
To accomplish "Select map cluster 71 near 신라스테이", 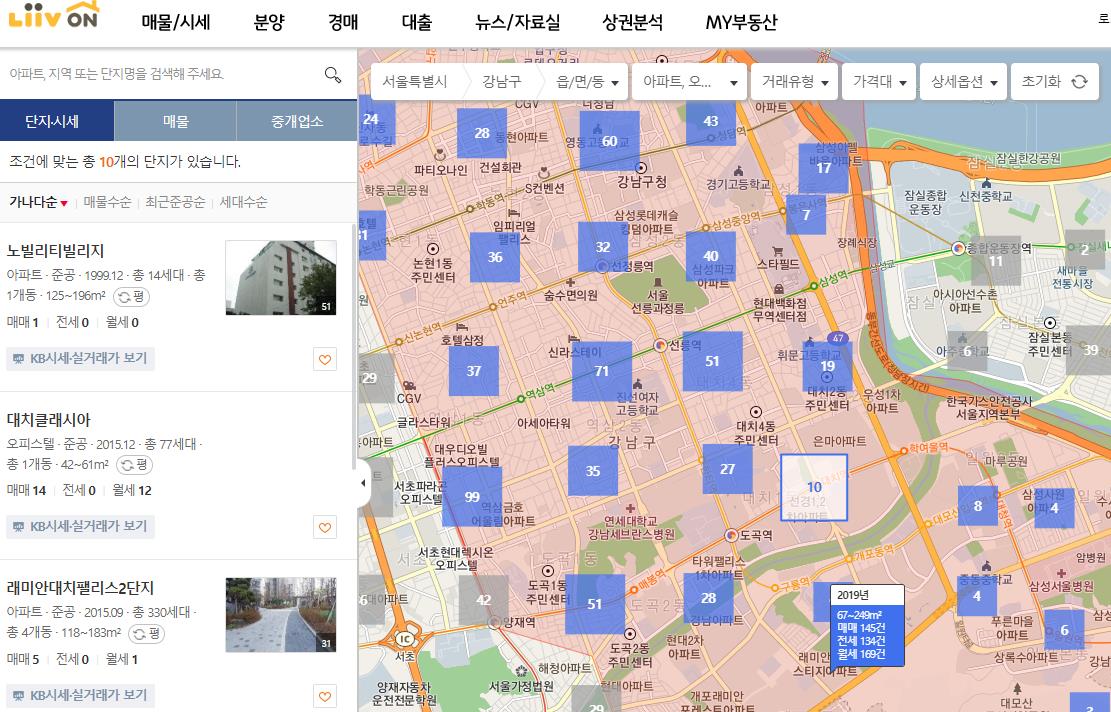I will [x=602, y=371].
